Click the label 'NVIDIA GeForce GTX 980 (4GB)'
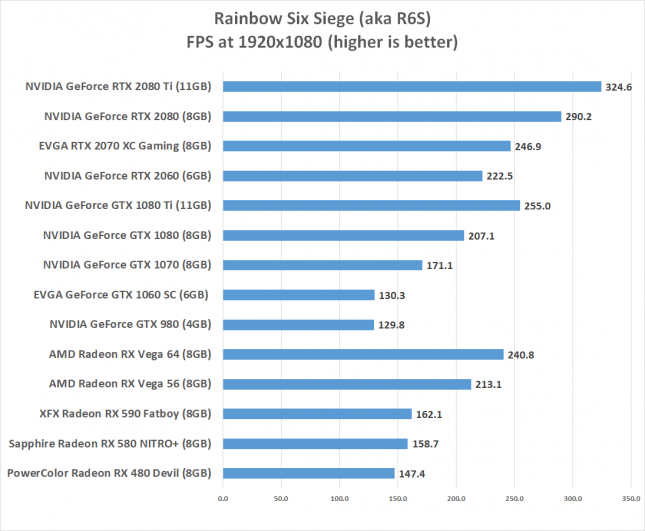Viewport: 645px width, 531px height. pos(130,325)
